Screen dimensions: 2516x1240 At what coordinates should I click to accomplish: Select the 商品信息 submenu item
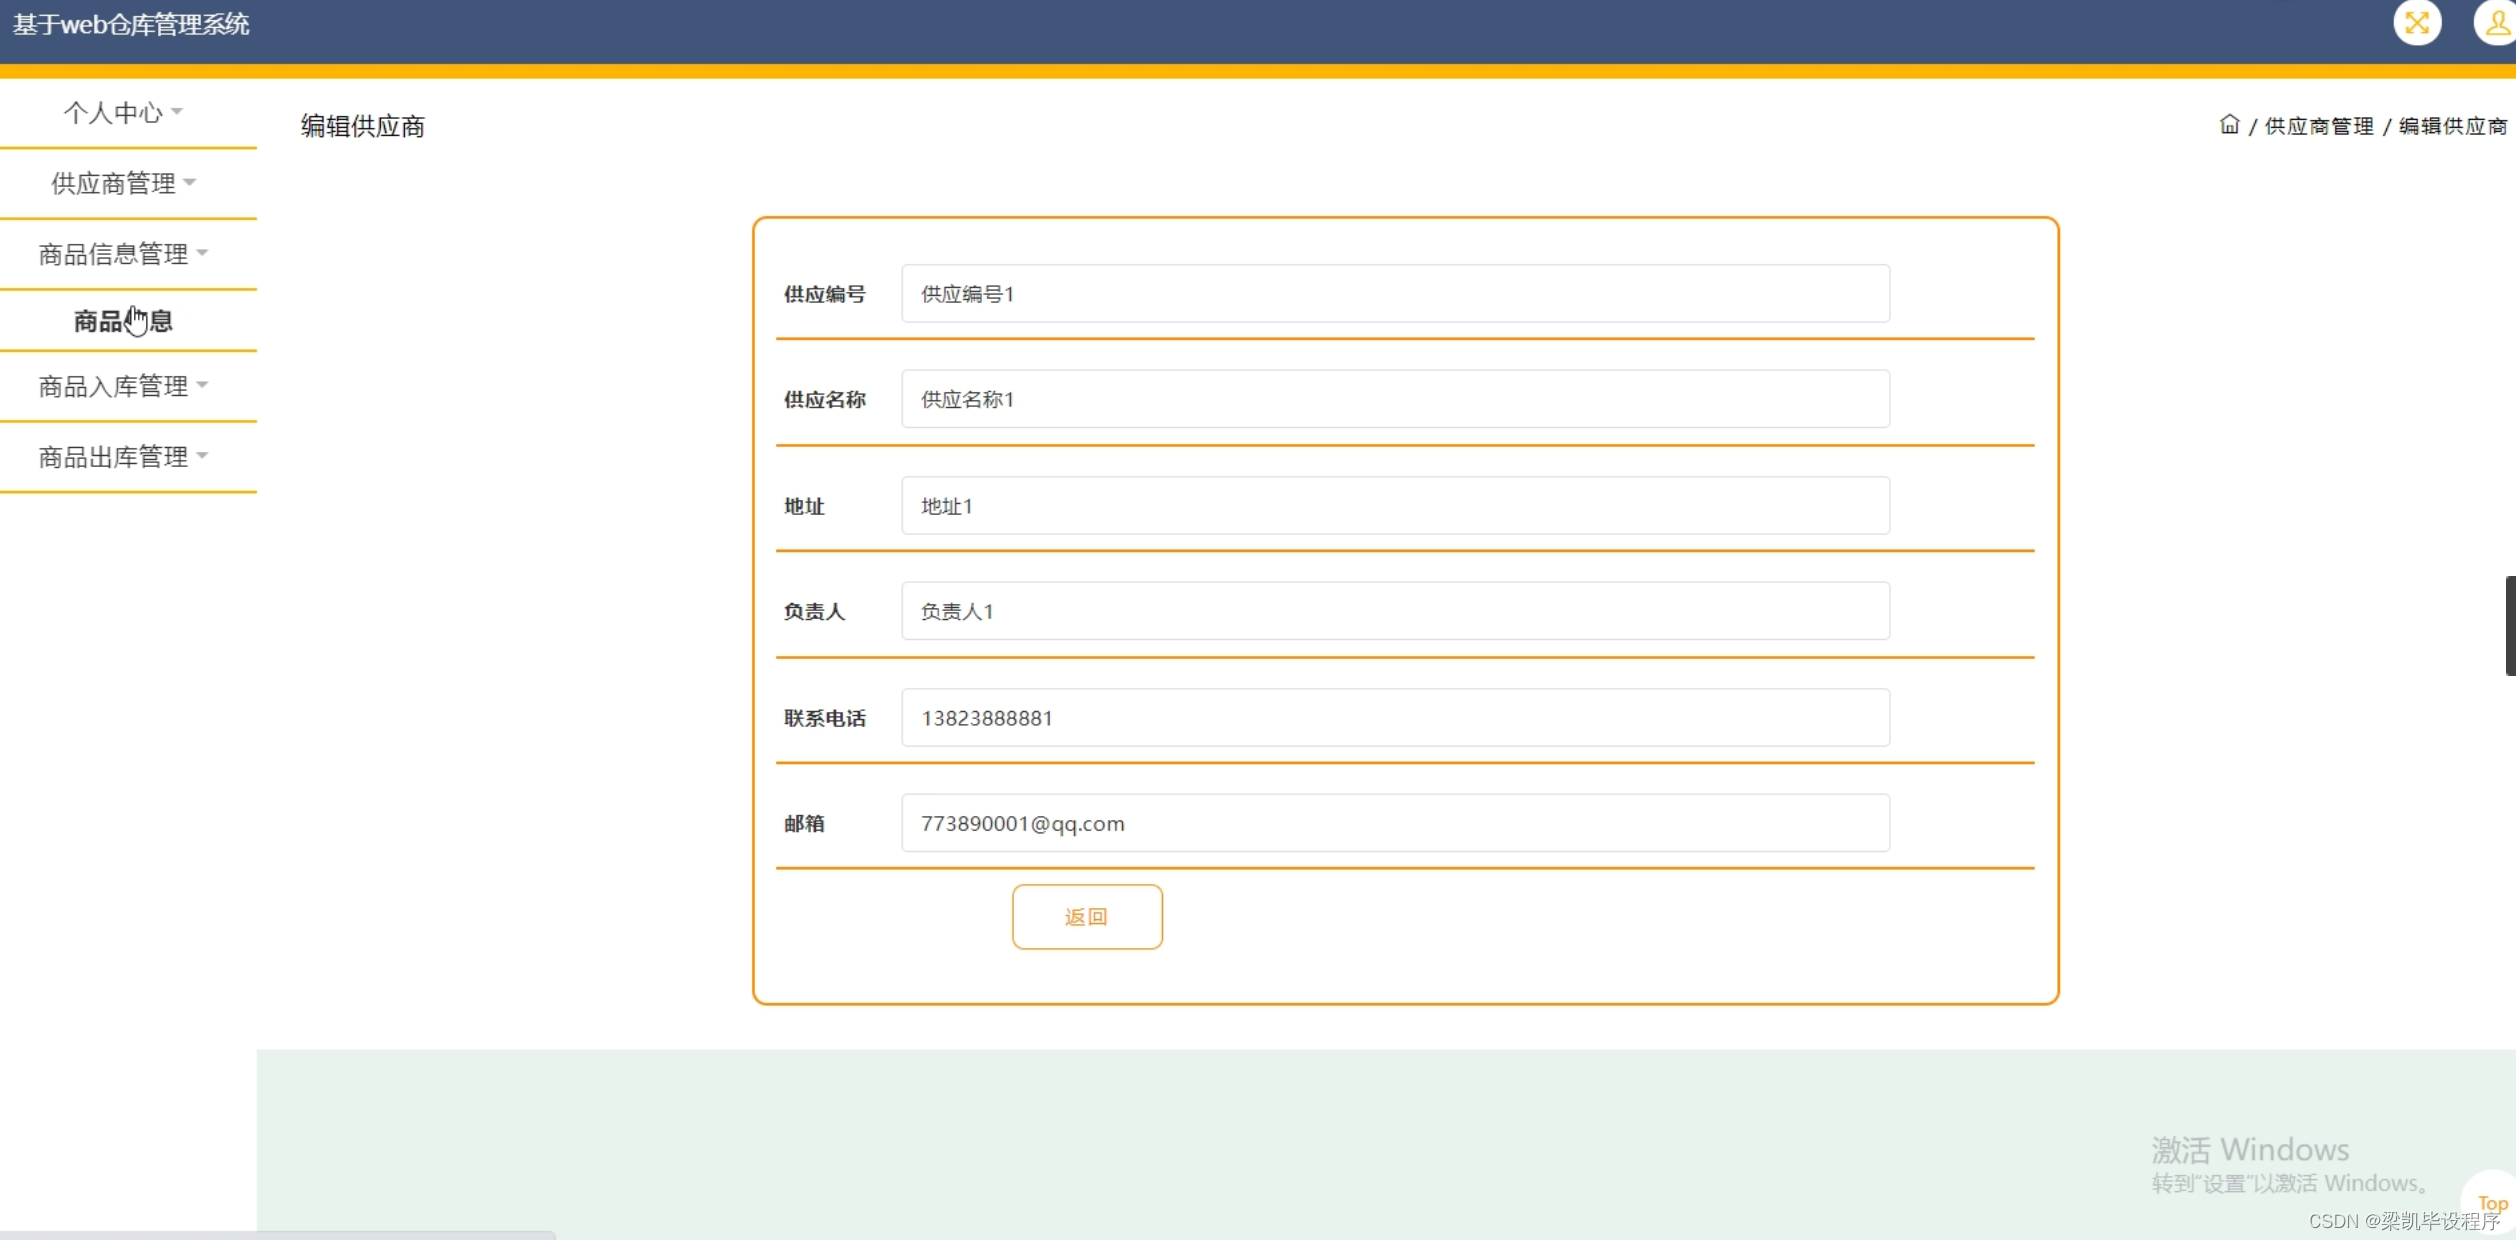(123, 321)
